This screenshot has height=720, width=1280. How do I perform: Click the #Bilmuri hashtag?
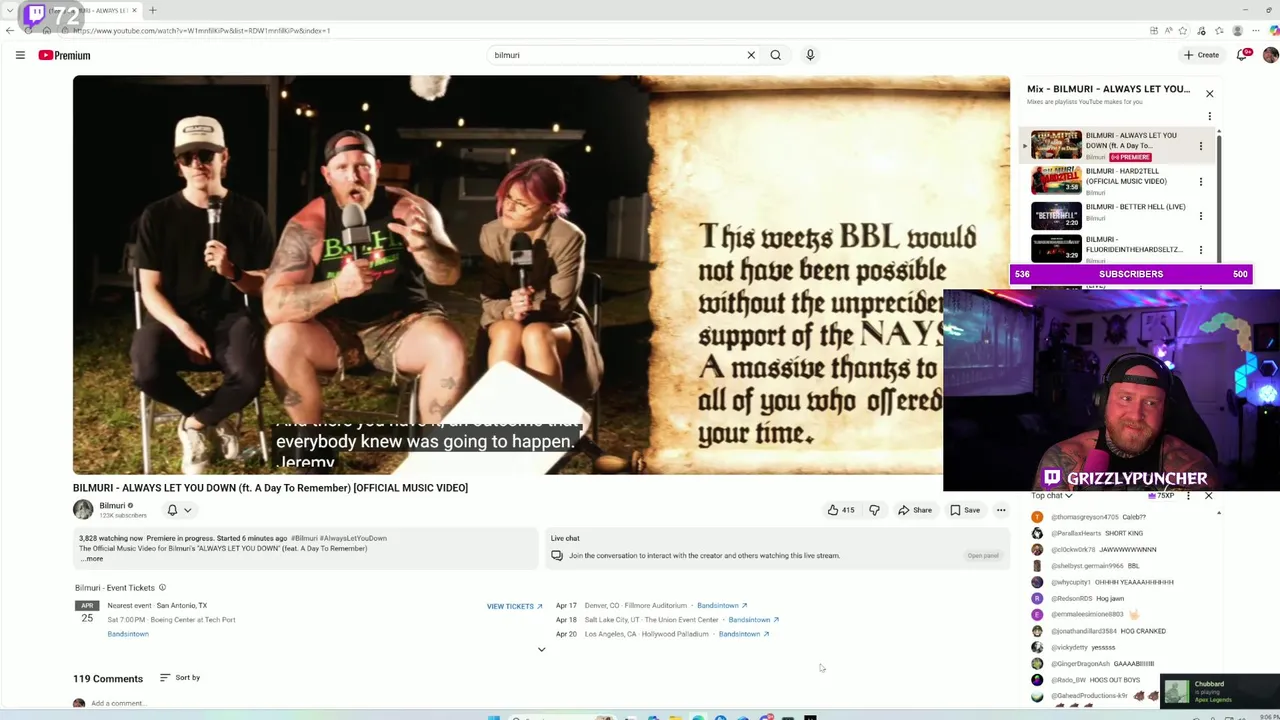pos(304,538)
